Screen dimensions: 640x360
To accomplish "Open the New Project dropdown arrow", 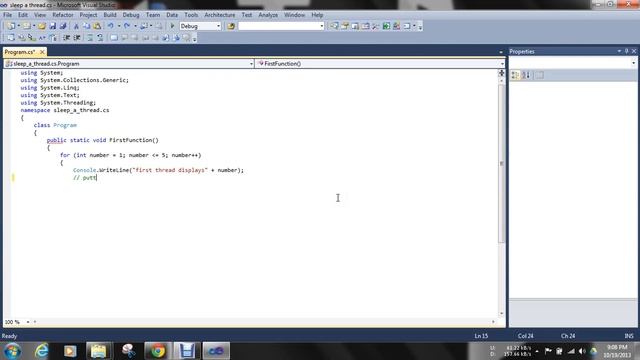I will 18,26.
